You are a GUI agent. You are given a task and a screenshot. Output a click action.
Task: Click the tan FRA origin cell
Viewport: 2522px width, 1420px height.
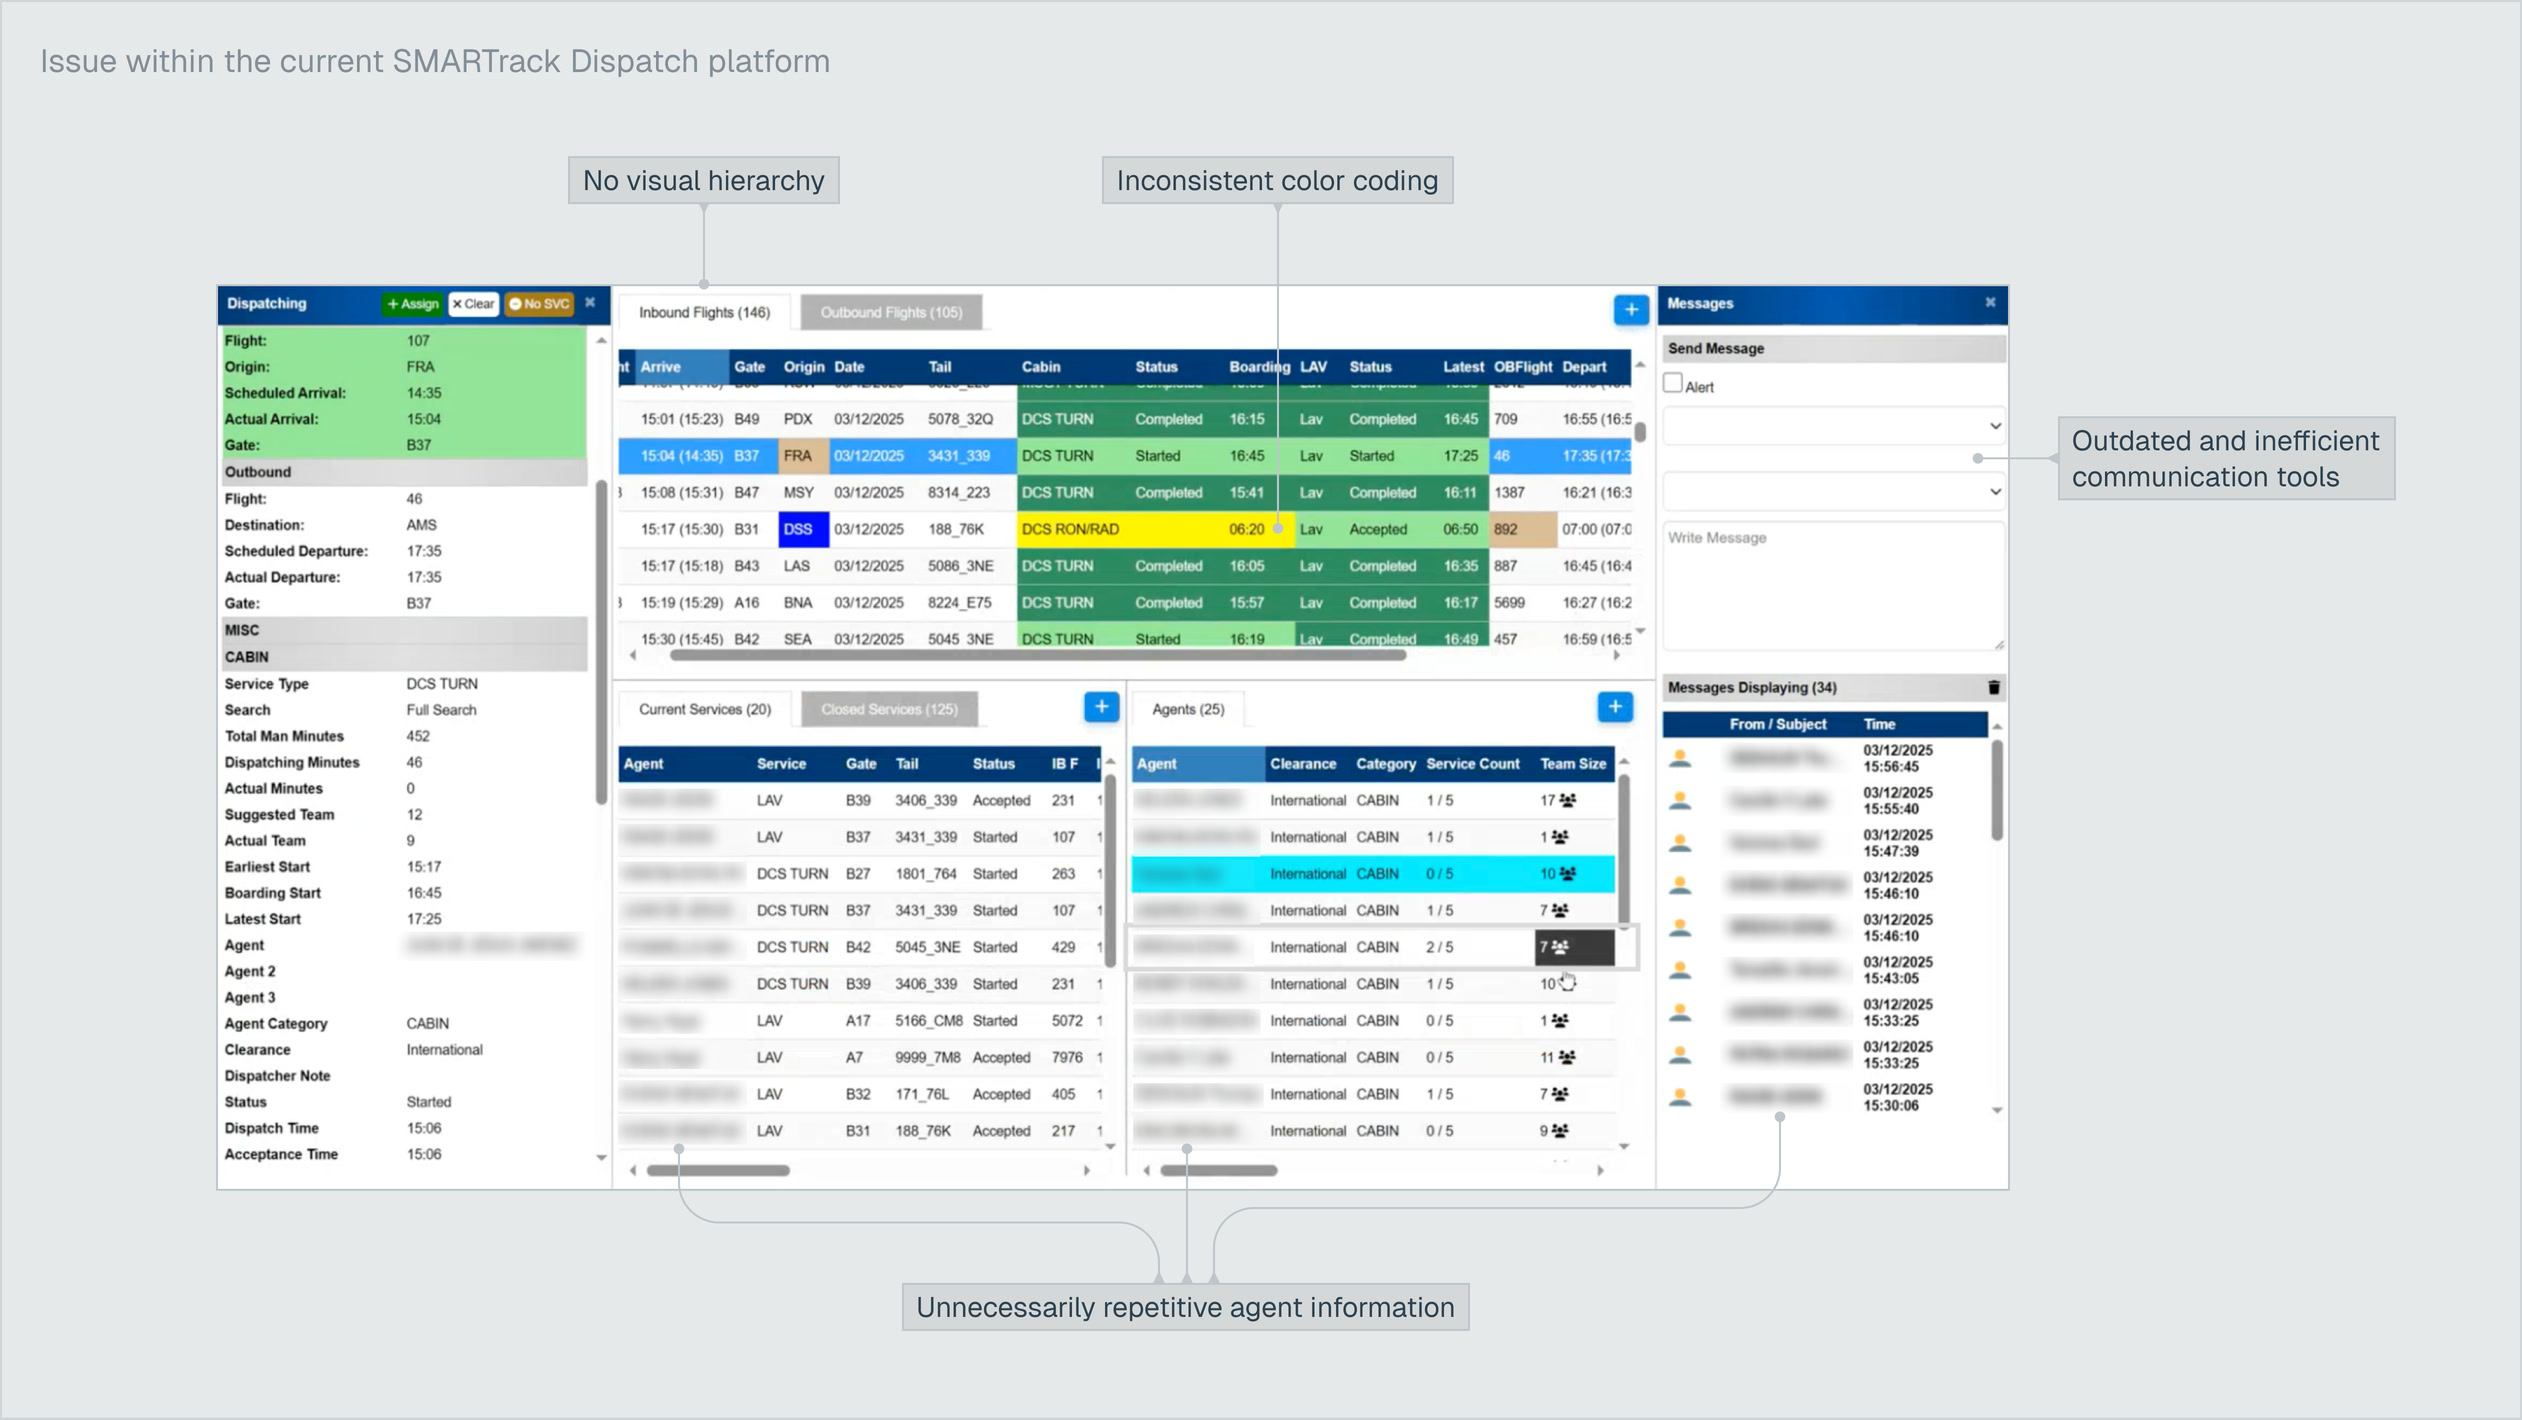(x=803, y=456)
